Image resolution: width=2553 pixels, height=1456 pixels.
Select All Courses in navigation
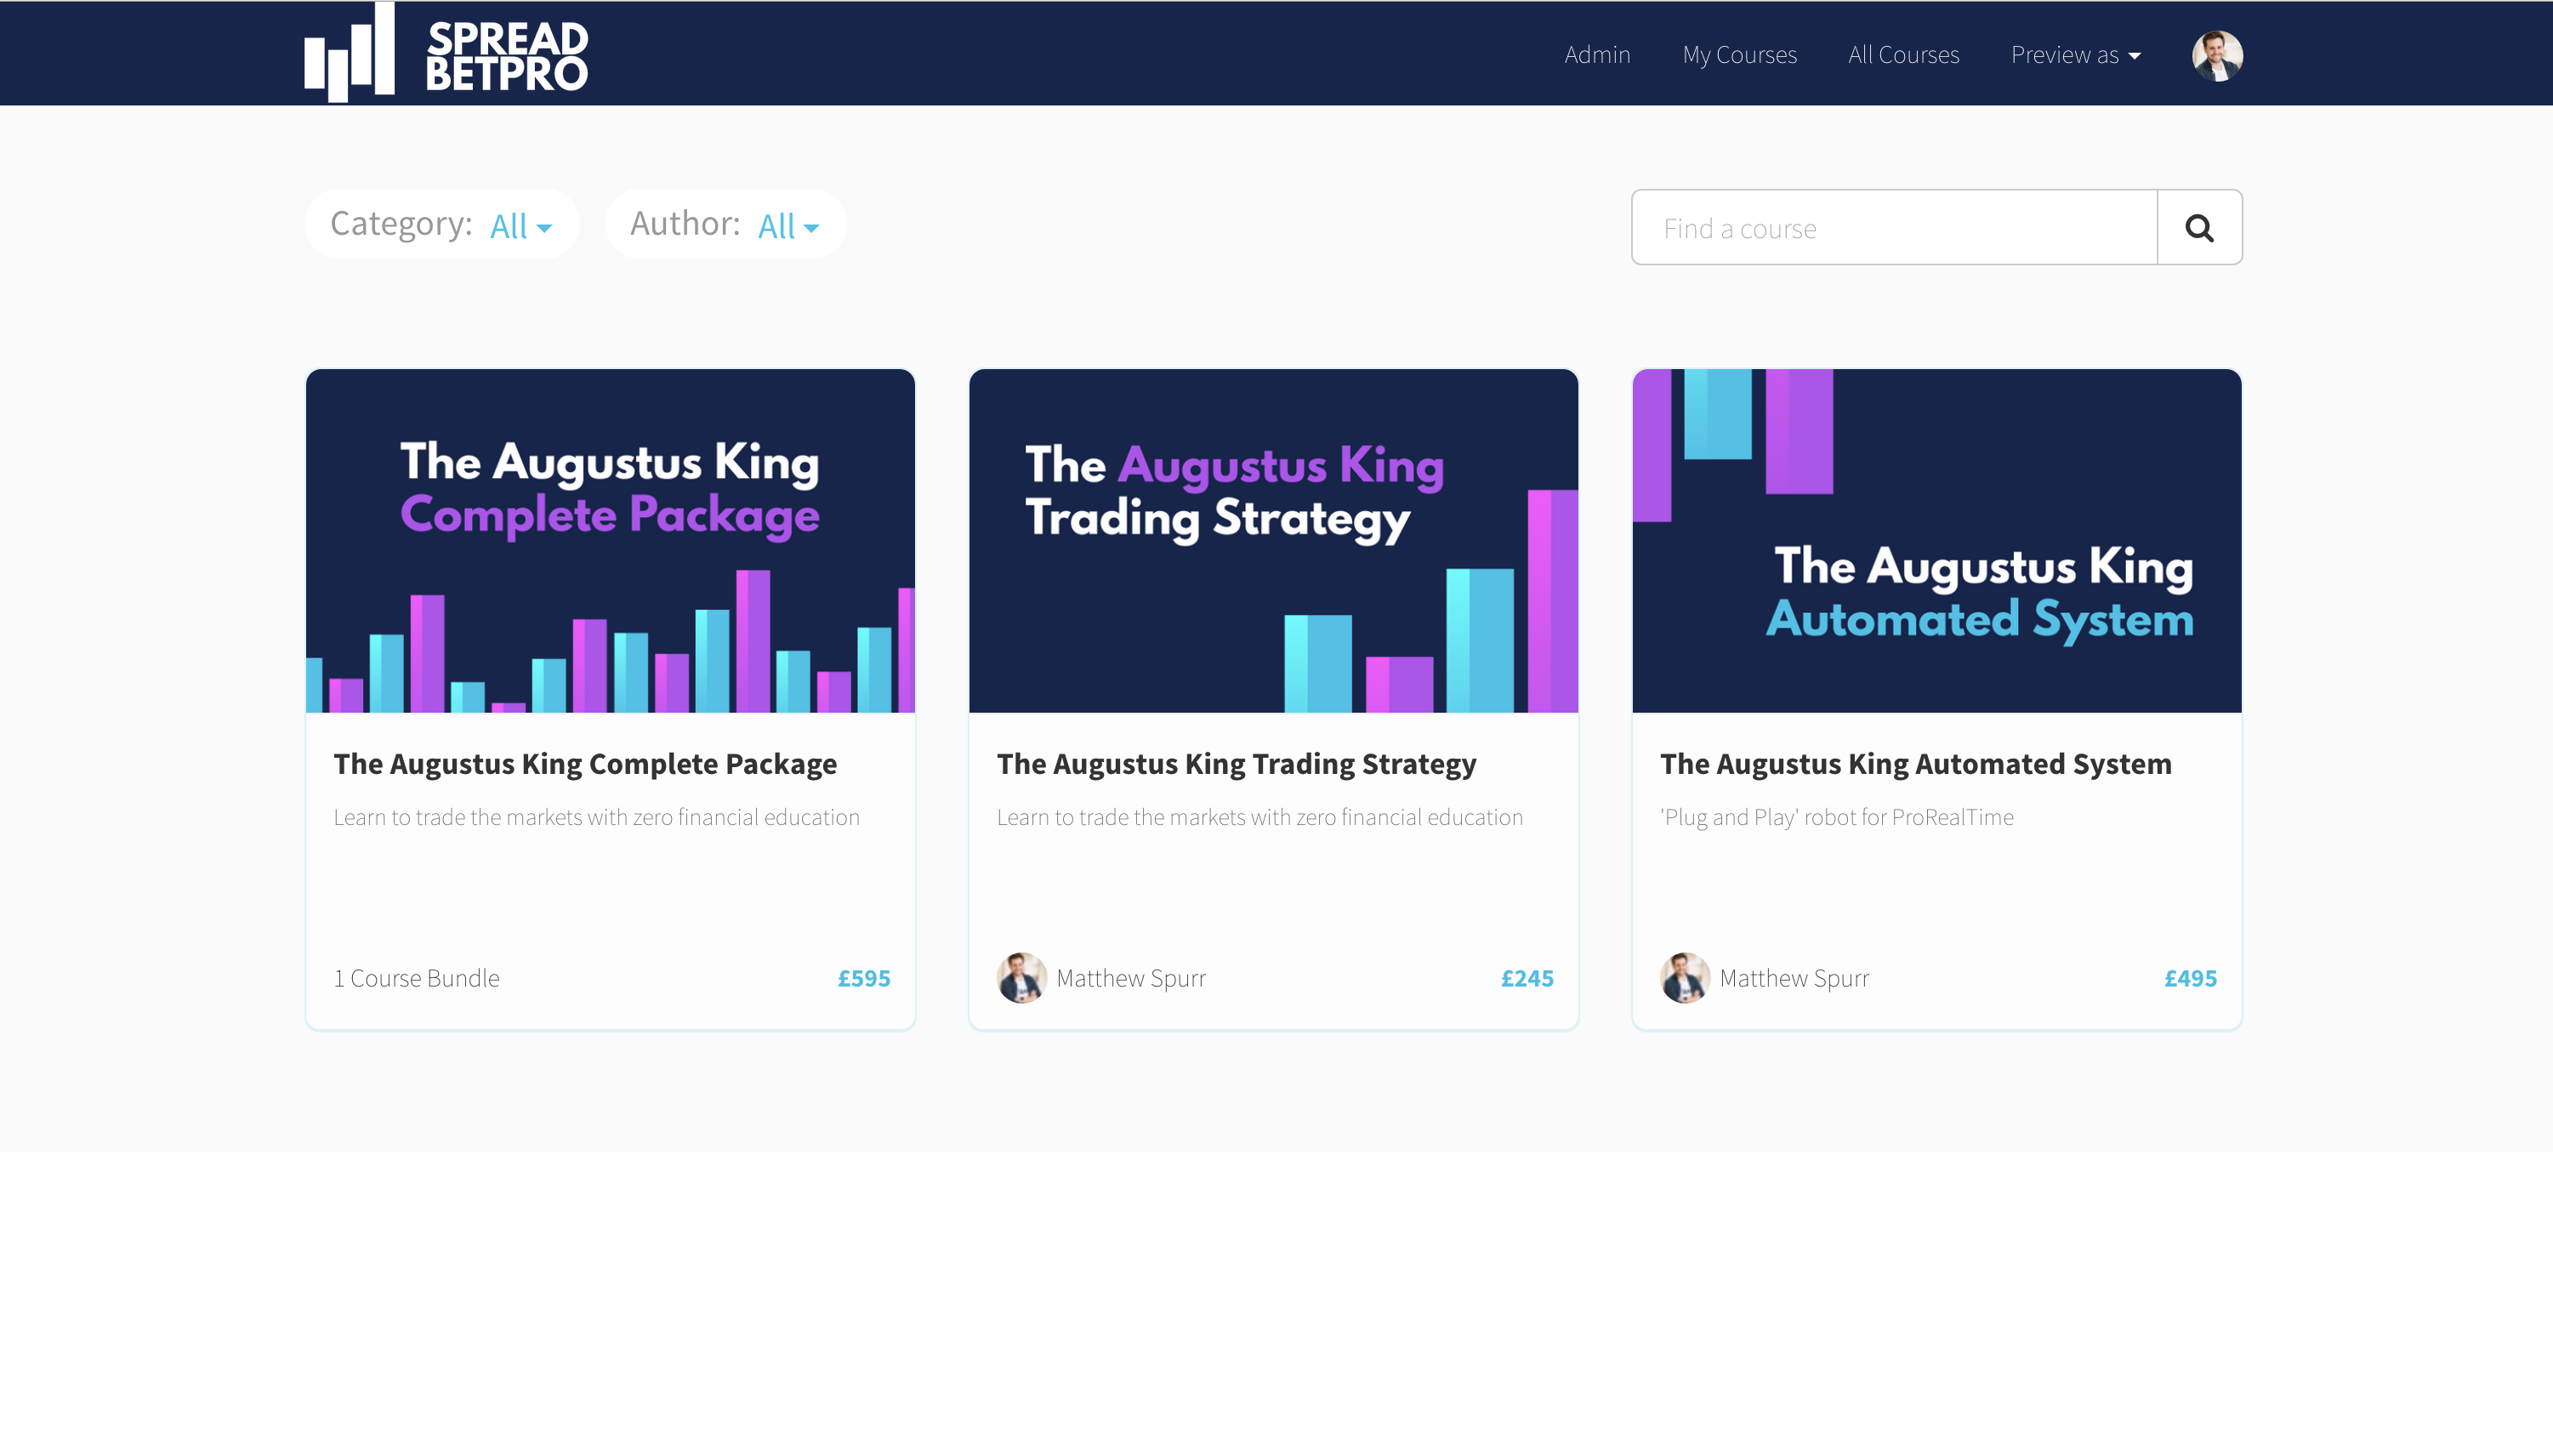tap(1902, 55)
